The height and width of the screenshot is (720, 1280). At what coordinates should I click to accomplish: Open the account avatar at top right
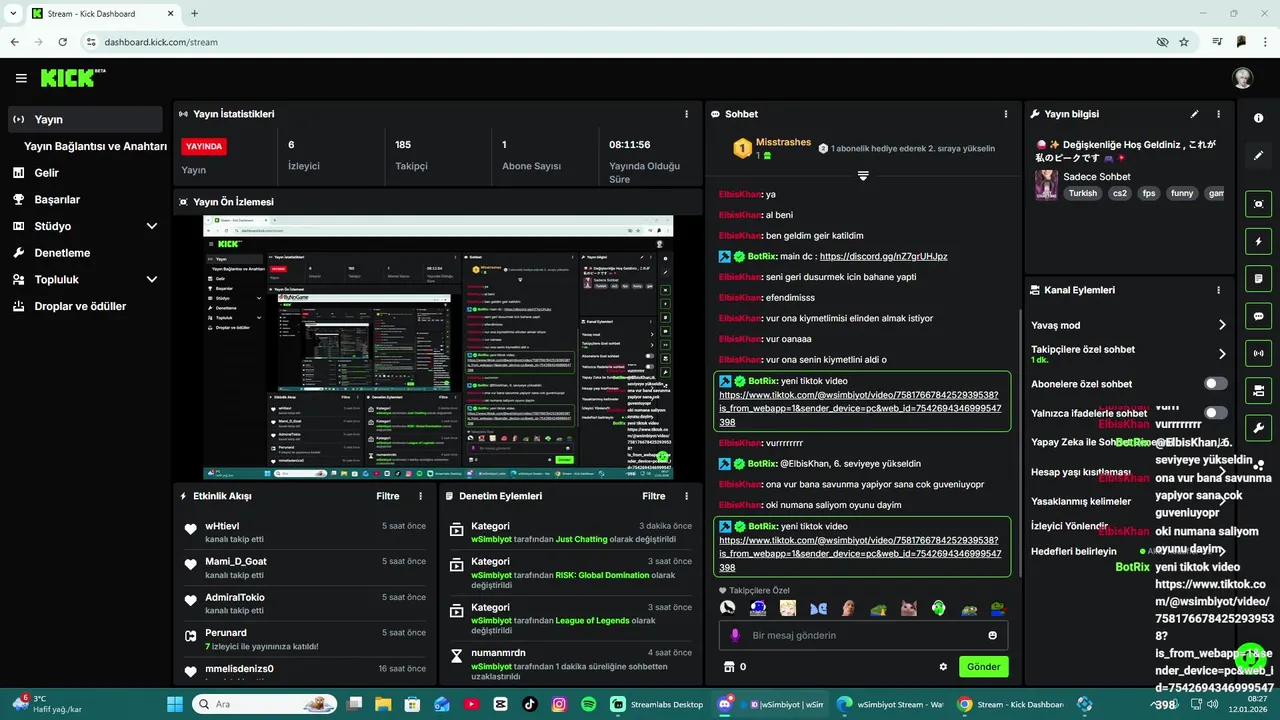[x=1242, y=78]
